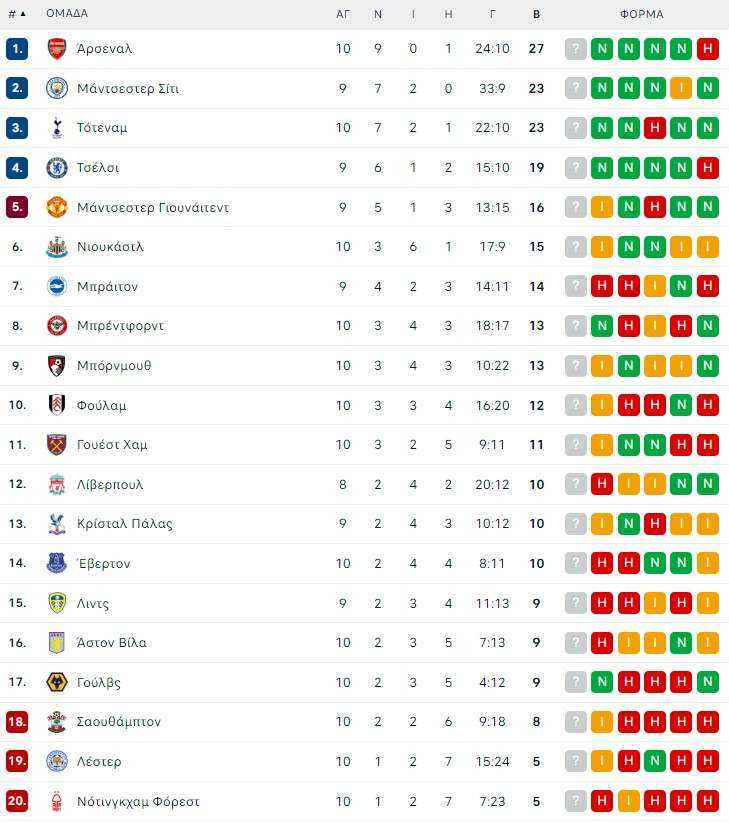Screen dimensions: 729x822
Task: Click the ΟΜΑΔΑ column header
Action: pyautogui.click(x=67, y=14)
